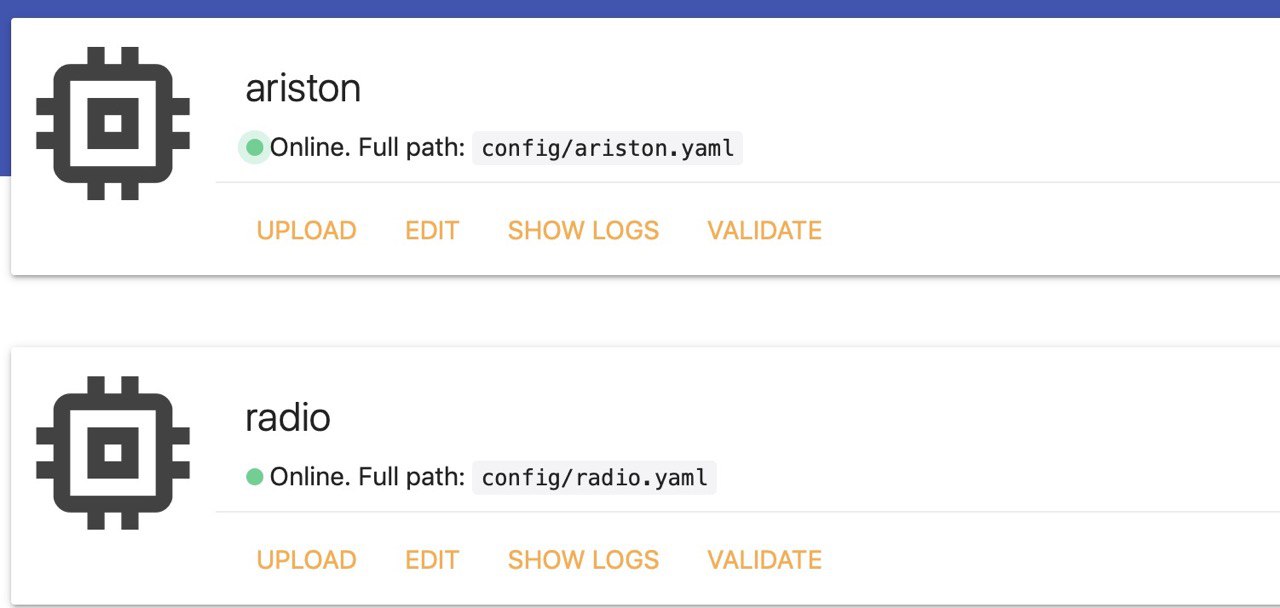Edit the ariston configuration
Screen dimensions: 1280x608
pos(432,230)
